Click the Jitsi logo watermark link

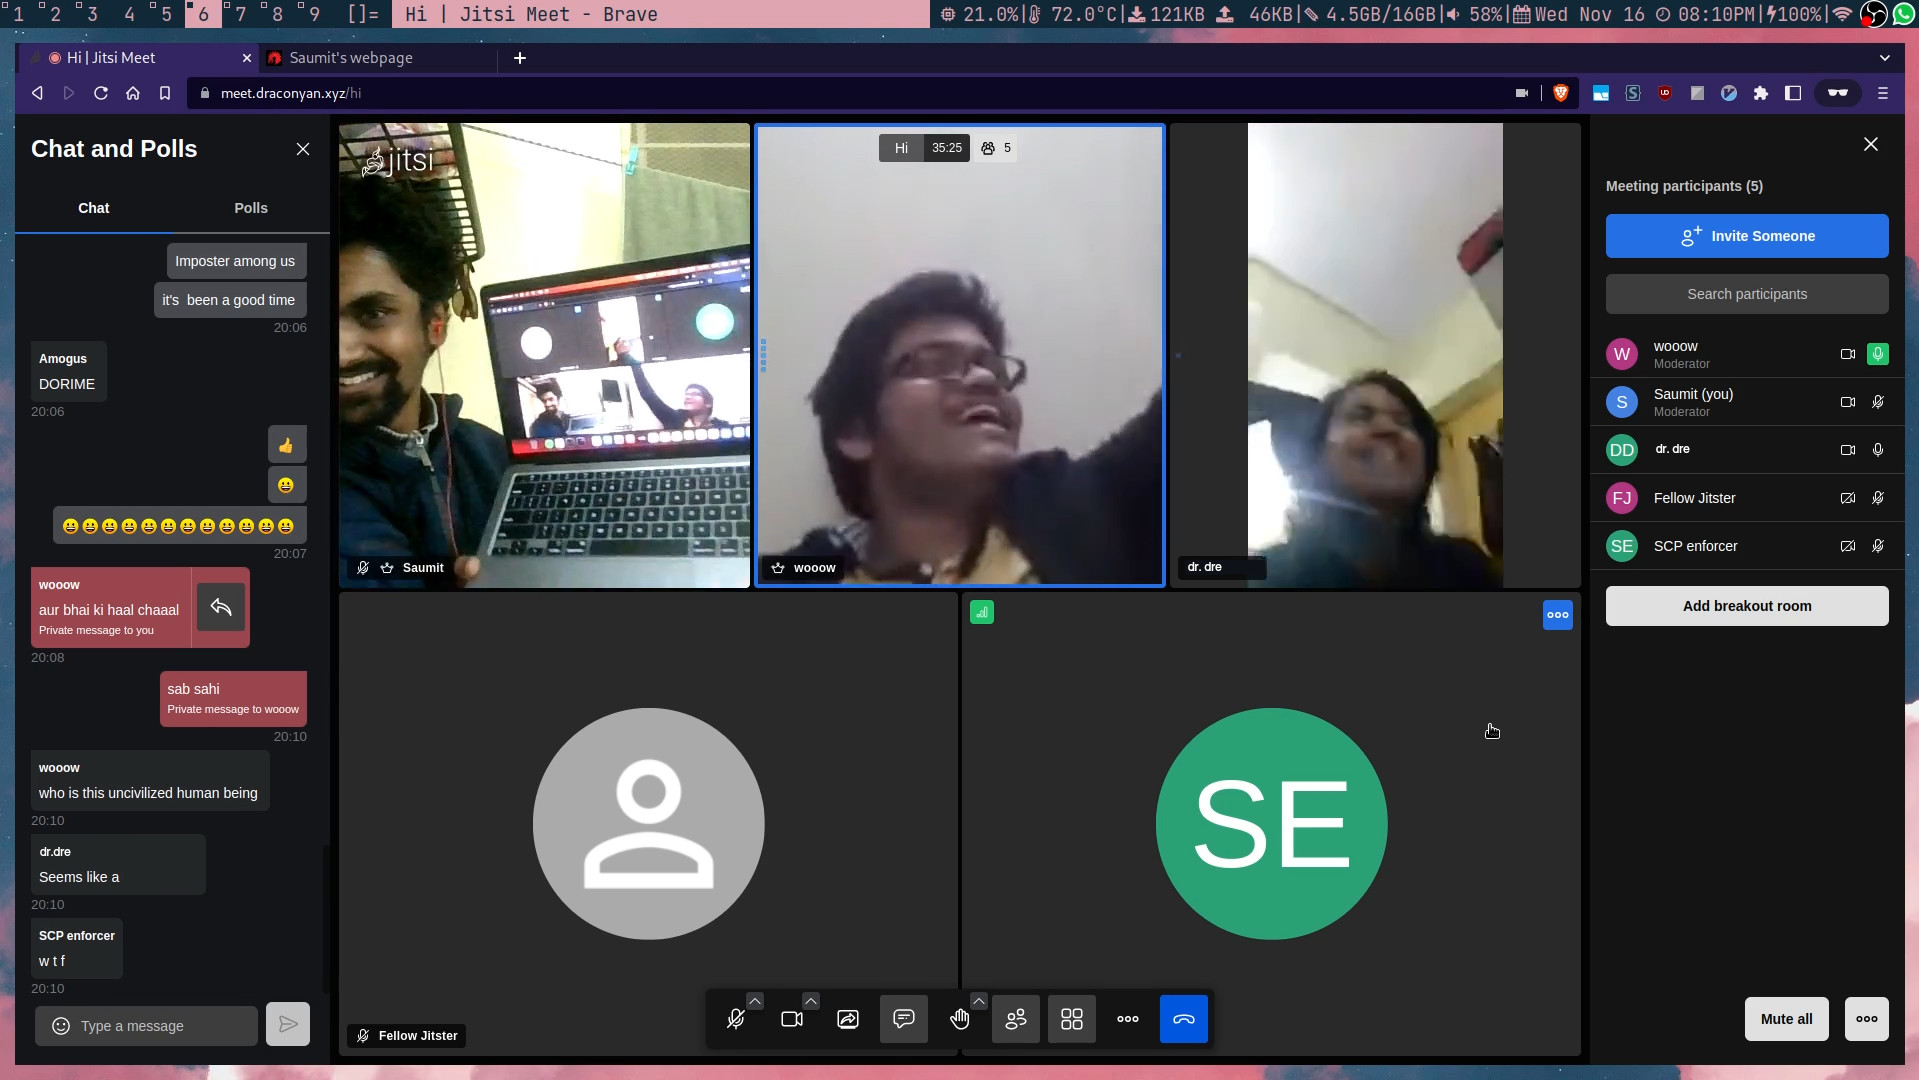click(x=399, y=160)
